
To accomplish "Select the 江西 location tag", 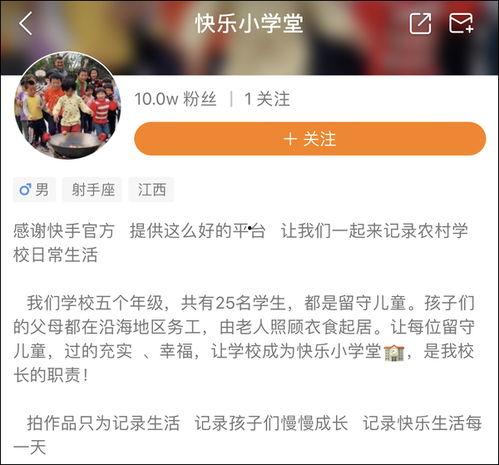I will point(152,190).
